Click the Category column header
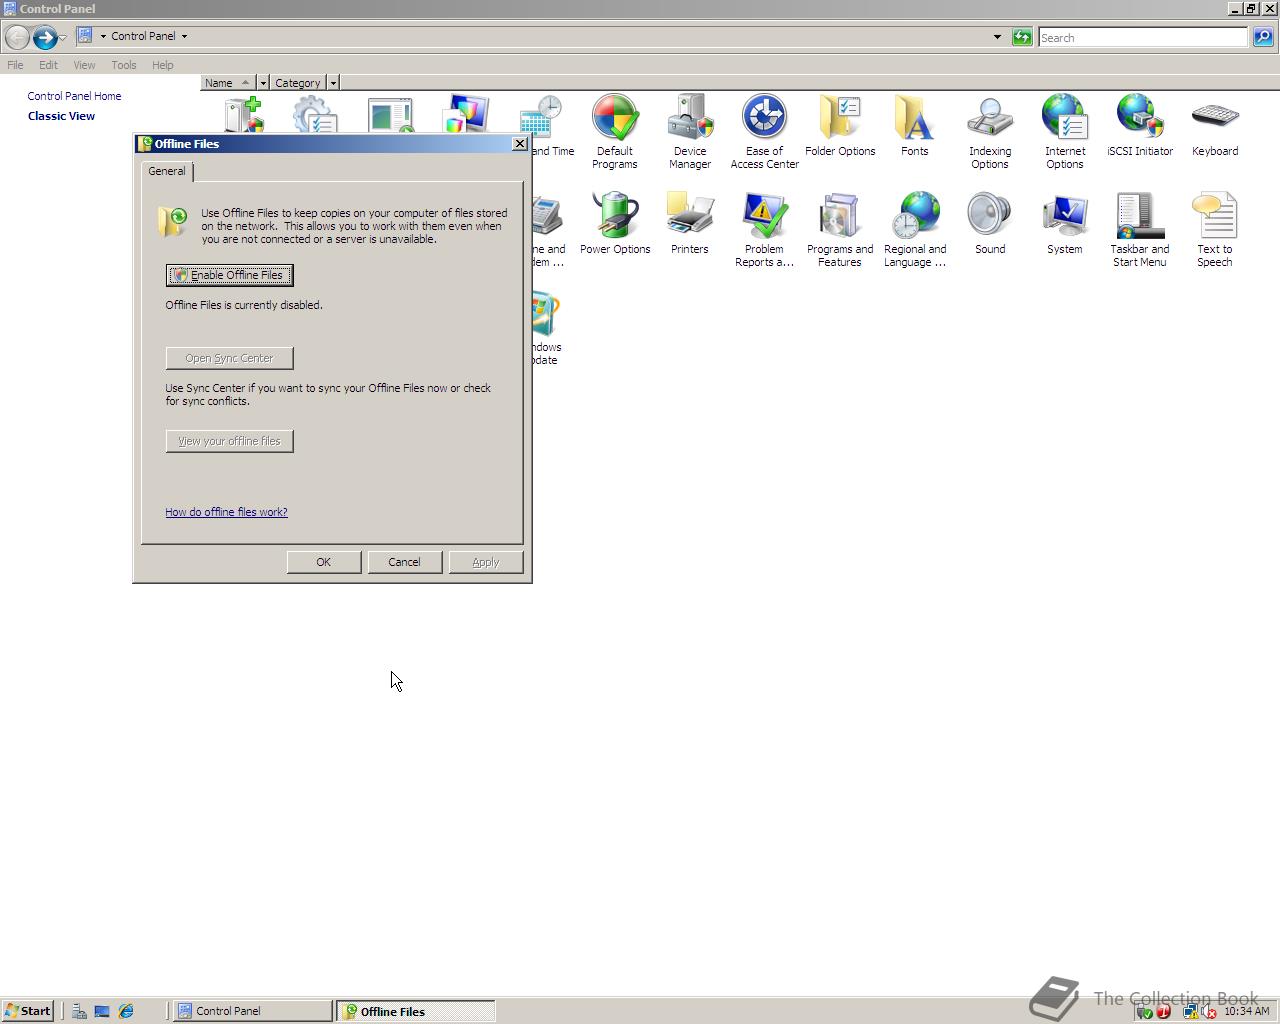1280x1024 pixels. point(298,83)
